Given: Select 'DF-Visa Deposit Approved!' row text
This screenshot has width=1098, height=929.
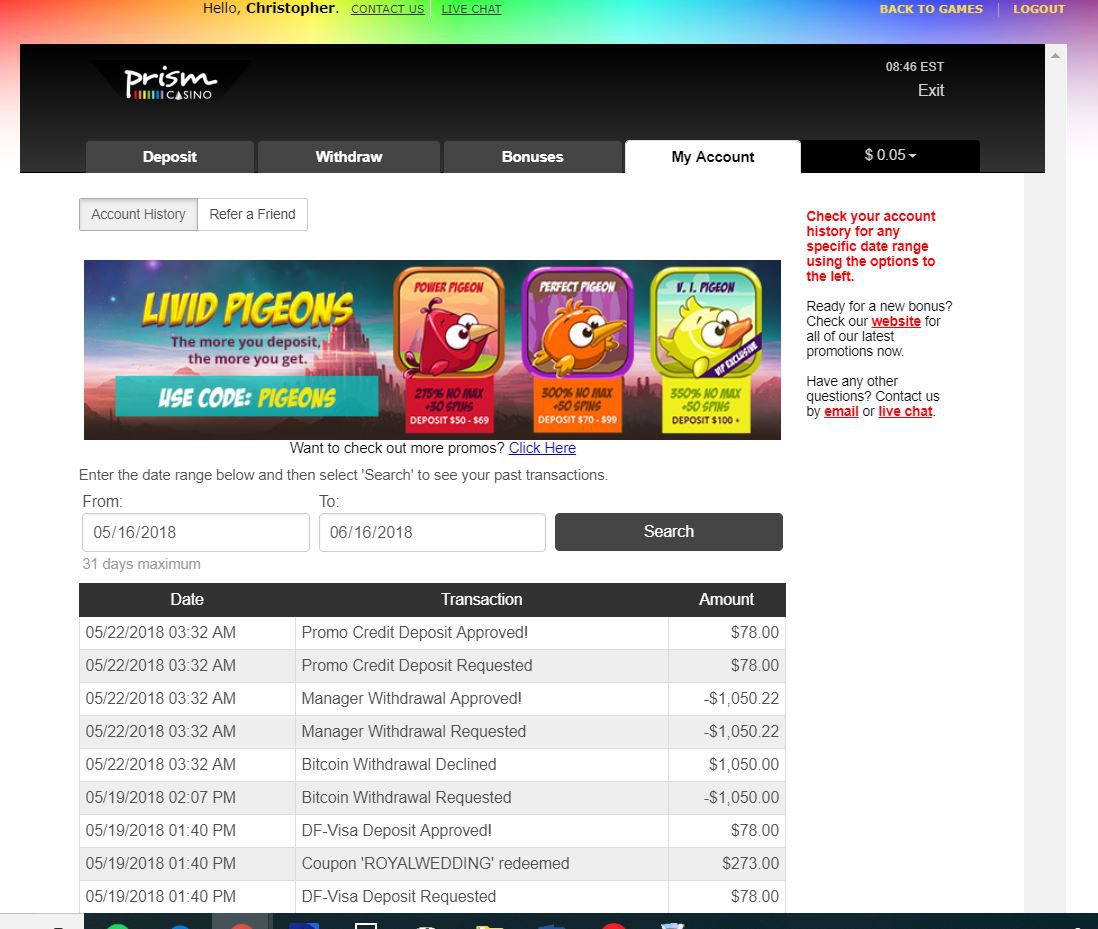Looking at the screenshot, I should pyautogui.click(x=397, y=830).
